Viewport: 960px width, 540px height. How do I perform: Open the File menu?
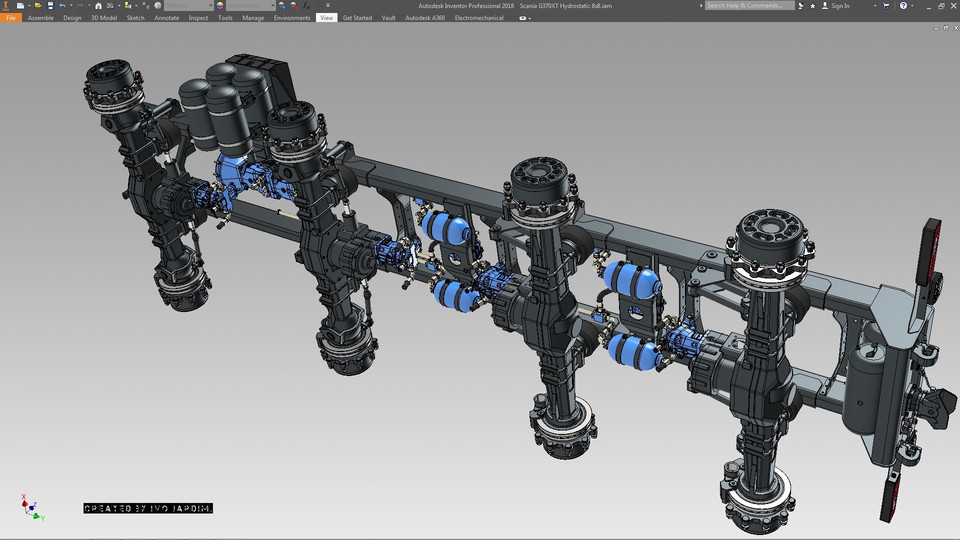(x=11, y=18)
